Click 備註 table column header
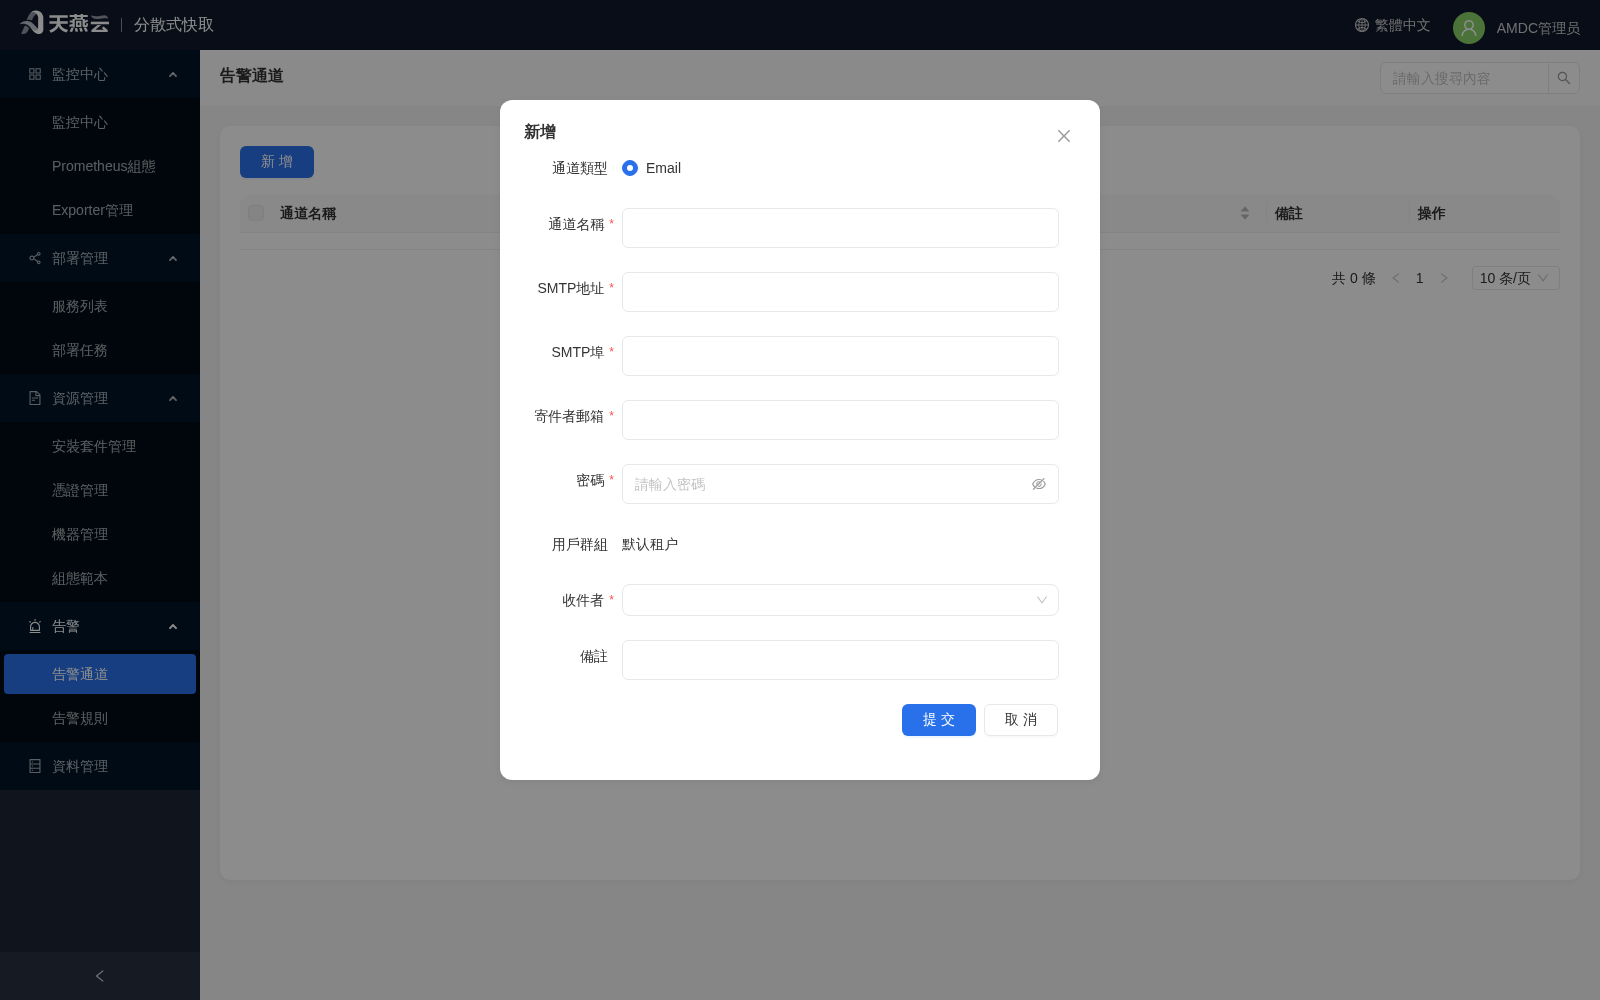 (1289, 213)
